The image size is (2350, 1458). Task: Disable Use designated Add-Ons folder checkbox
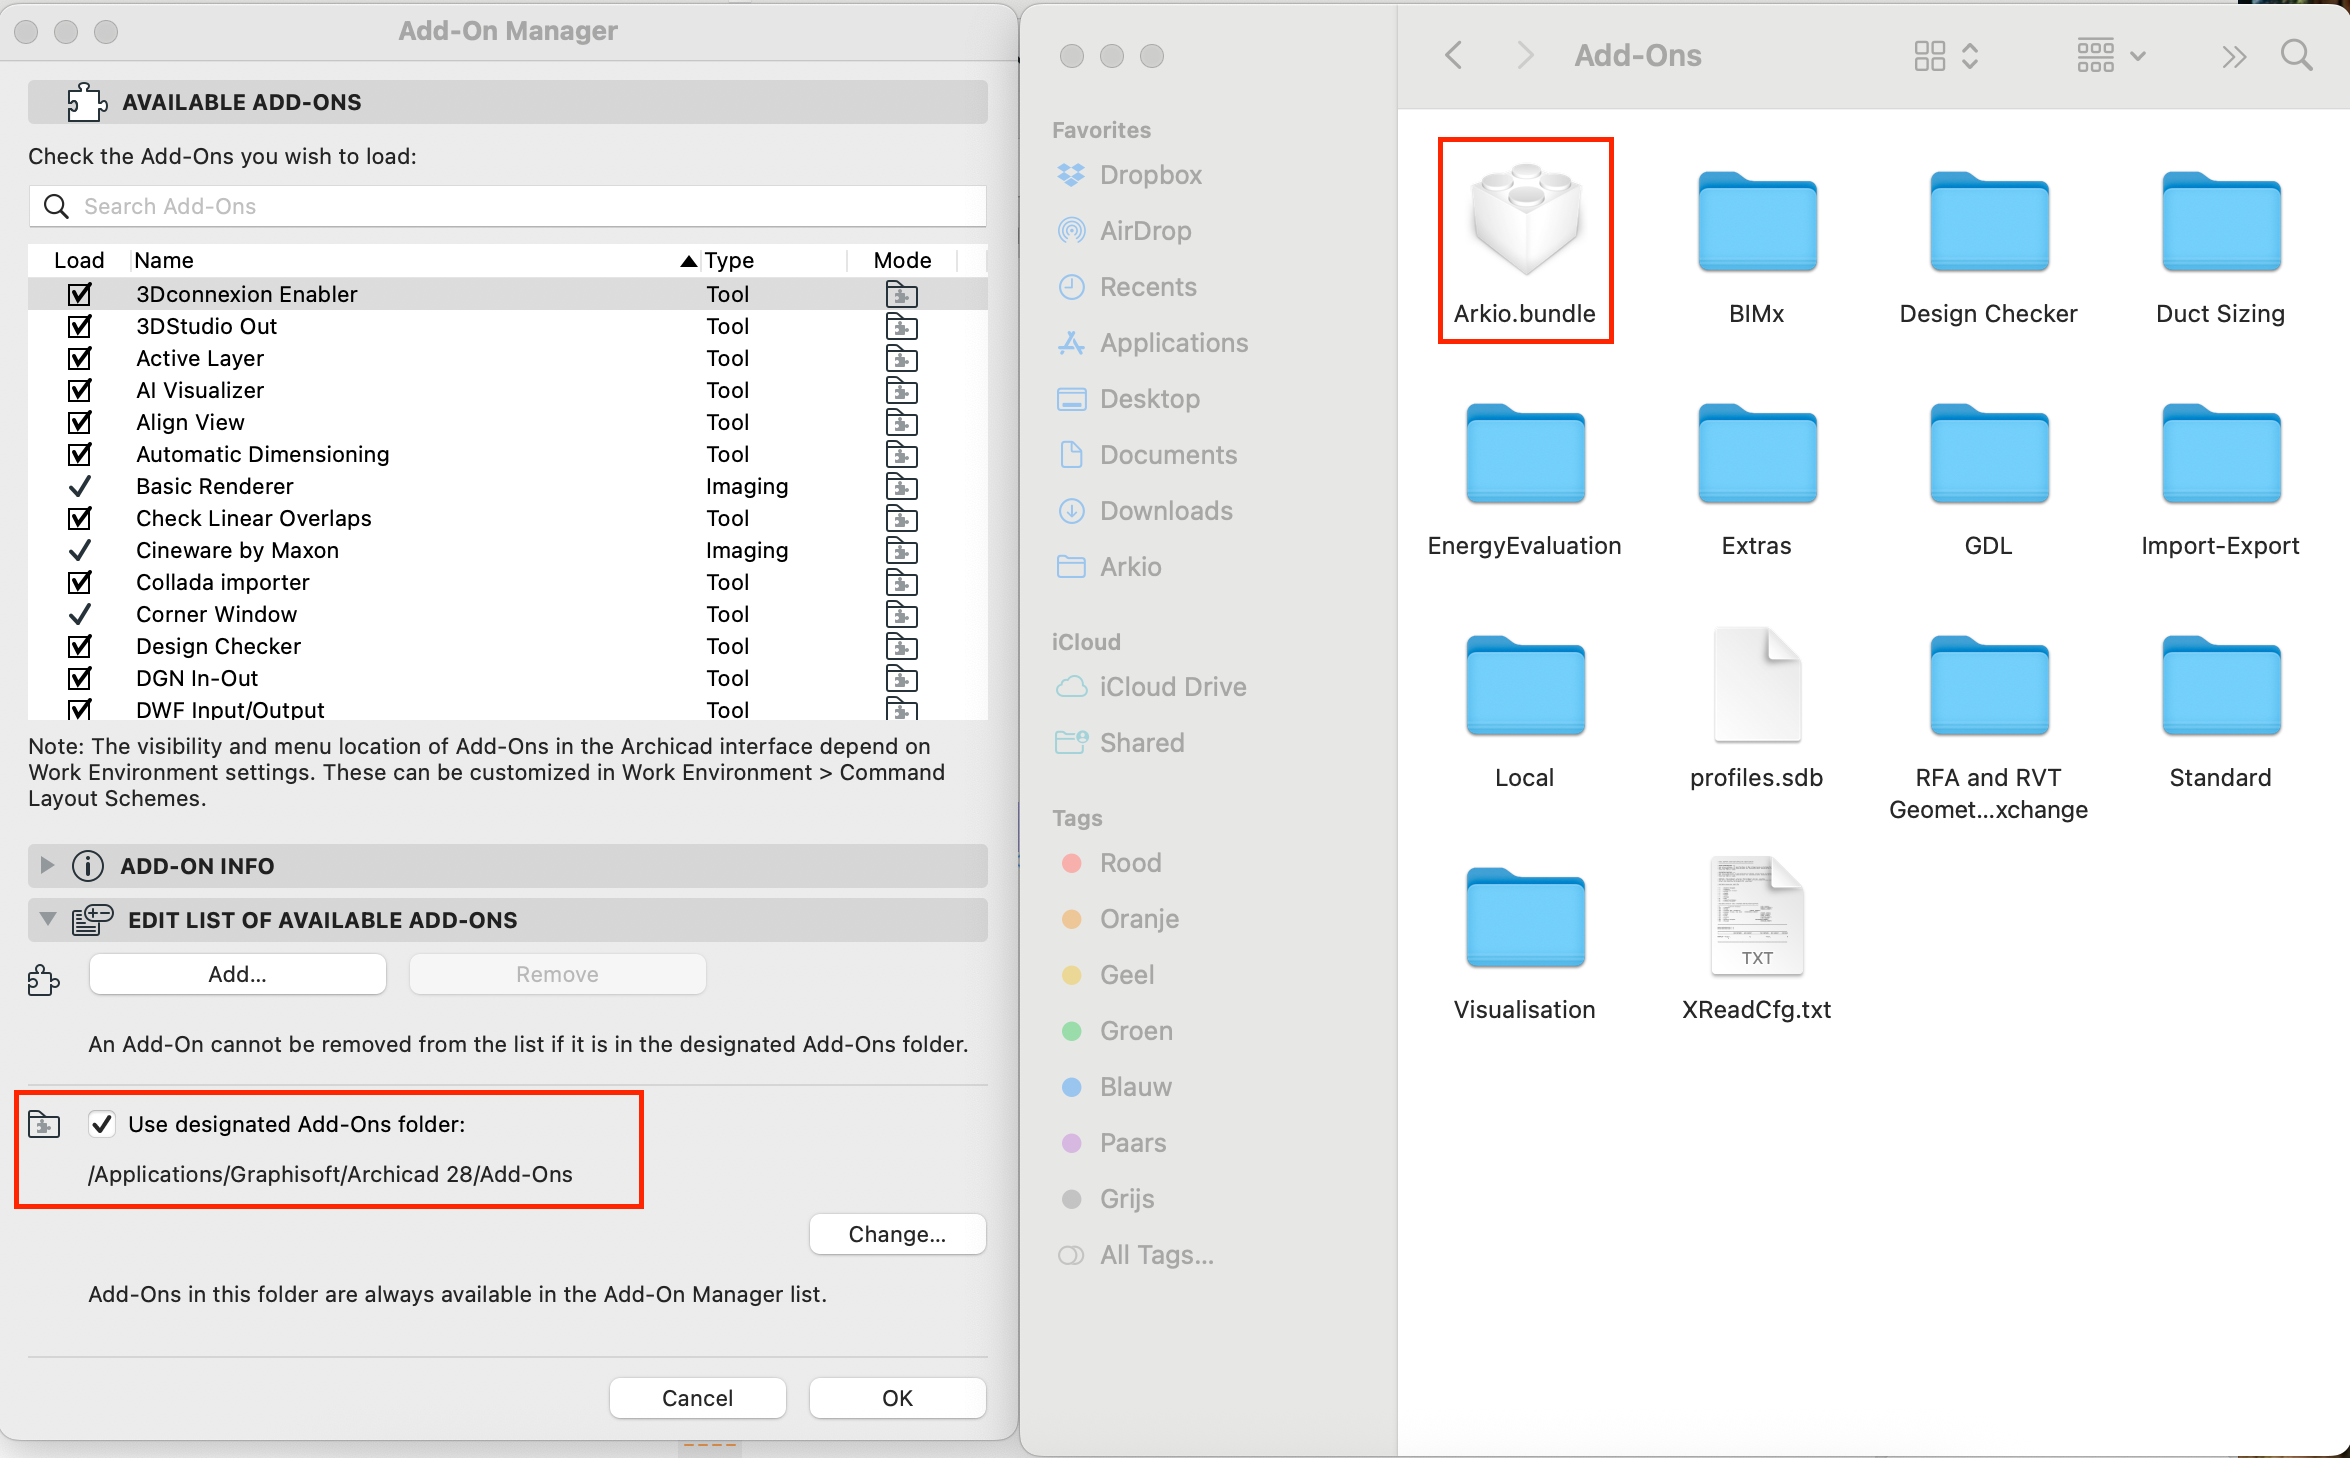pyautogui.click(x=102, y=1124)
